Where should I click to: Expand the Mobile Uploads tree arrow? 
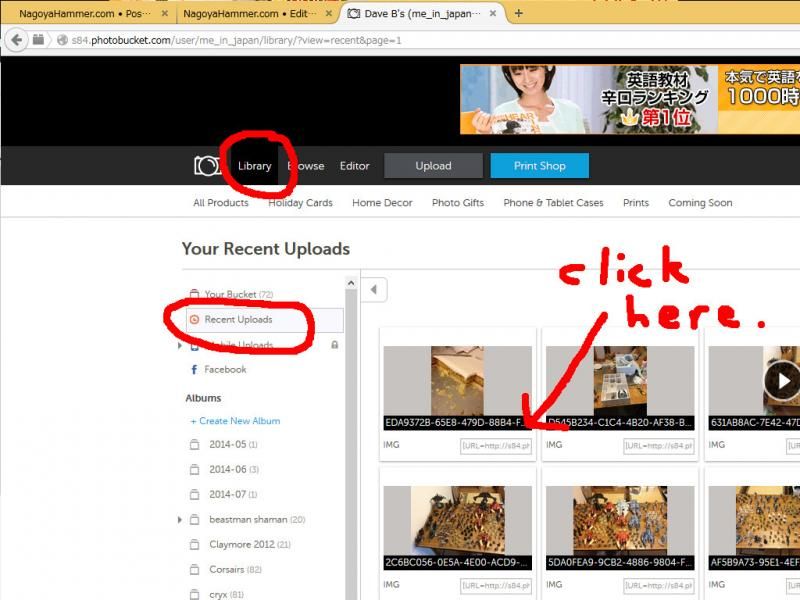click(180, 345)
